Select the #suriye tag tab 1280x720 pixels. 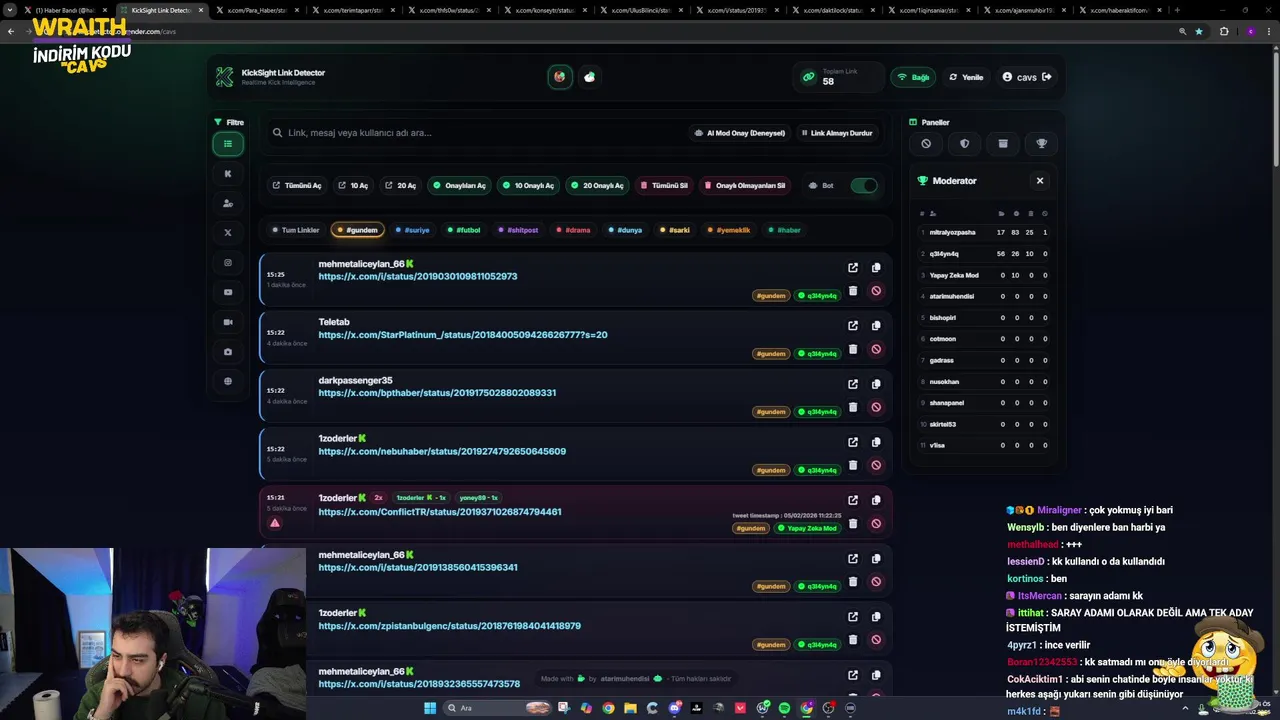tap(412, 230)
